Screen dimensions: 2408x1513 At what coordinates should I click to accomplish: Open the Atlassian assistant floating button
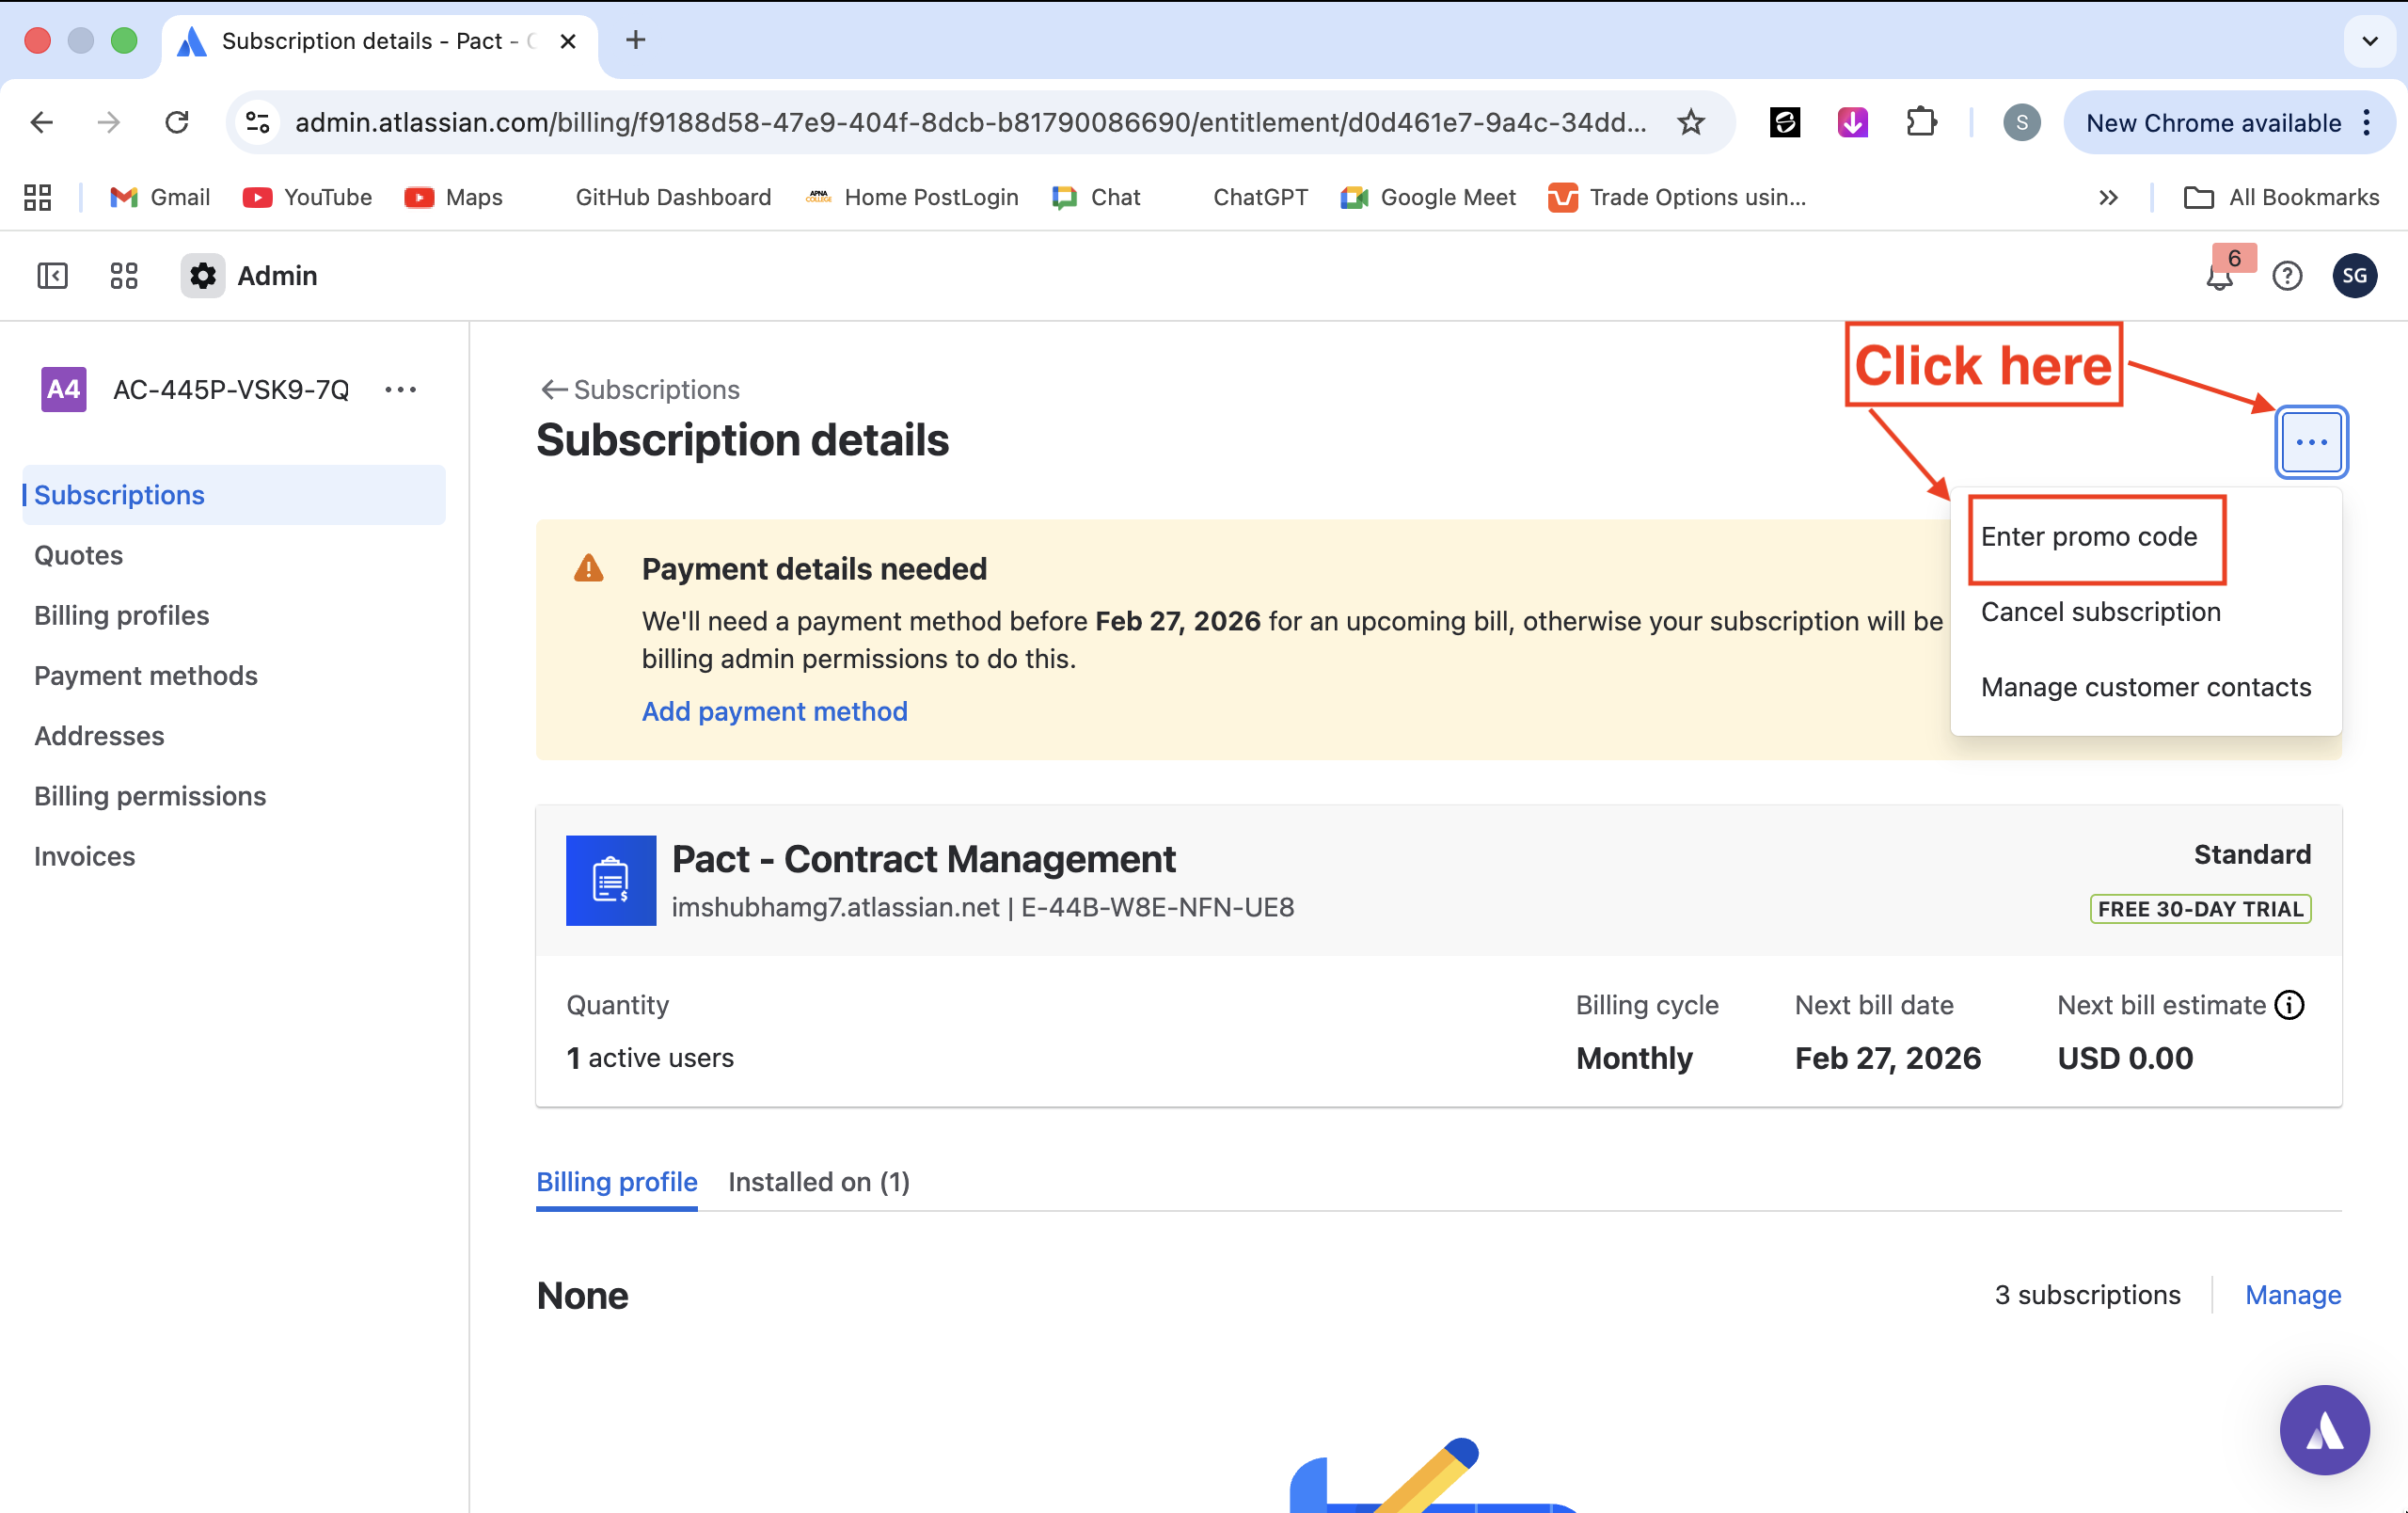[x=2324, y=1429]
